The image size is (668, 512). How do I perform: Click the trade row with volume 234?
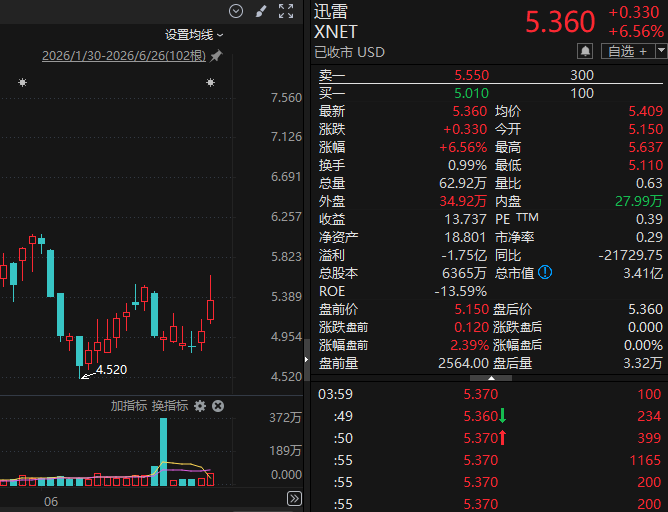[x=489, y=416]
